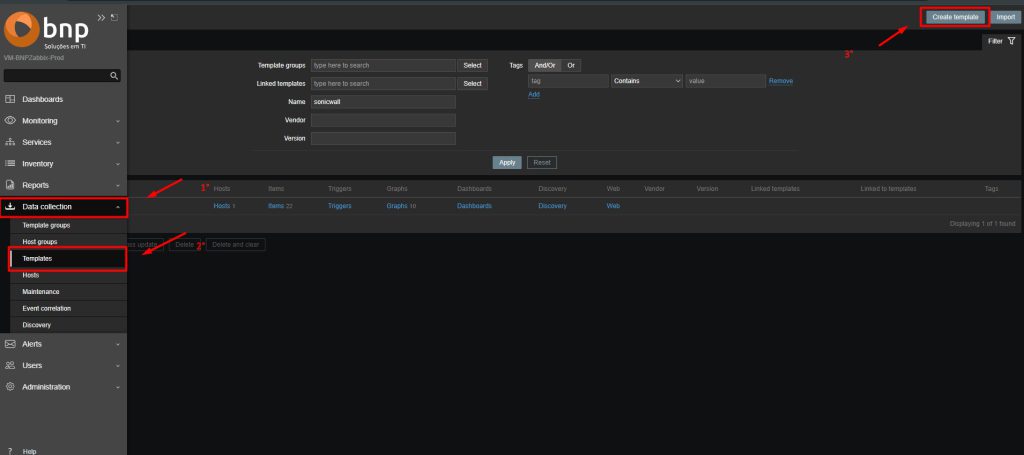Expand the Users menu section

118,366
